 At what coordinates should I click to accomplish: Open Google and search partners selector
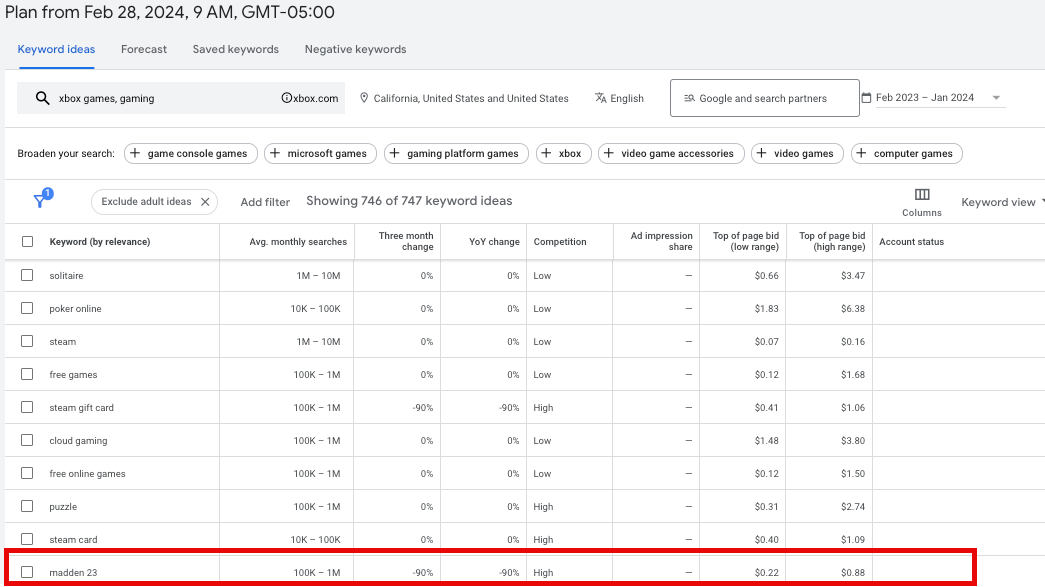[x=764, y=98]
